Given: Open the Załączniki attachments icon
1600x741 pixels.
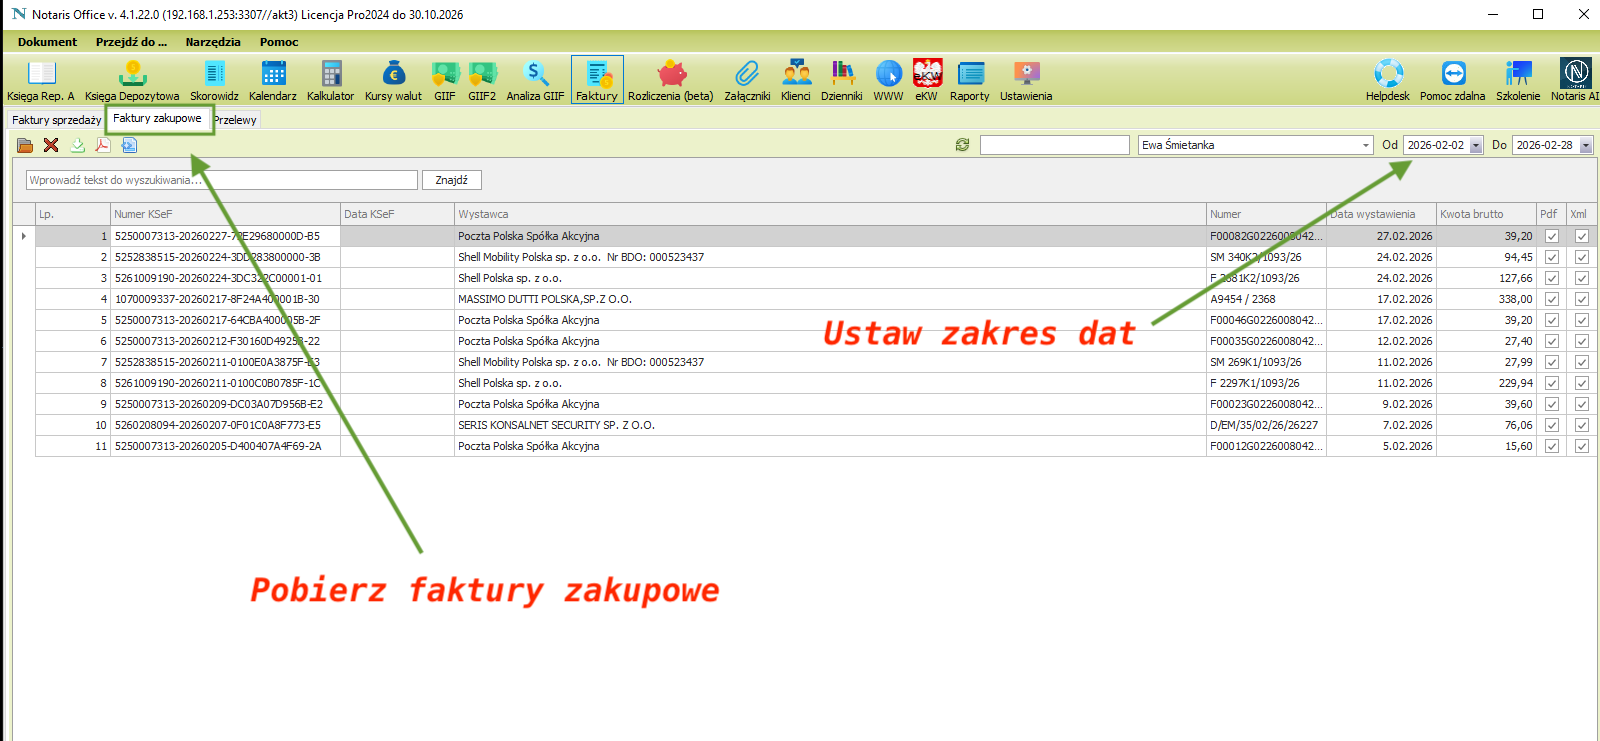Looking at the screenshot, I should point(747,80).
